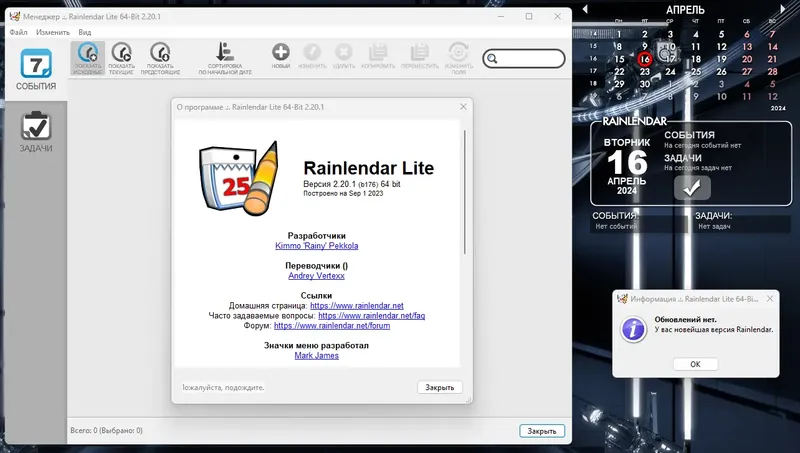This screenshot has height=453, width=800.
Task: Click the Задачи heading in Rainlendar widget
Action: 683,158
